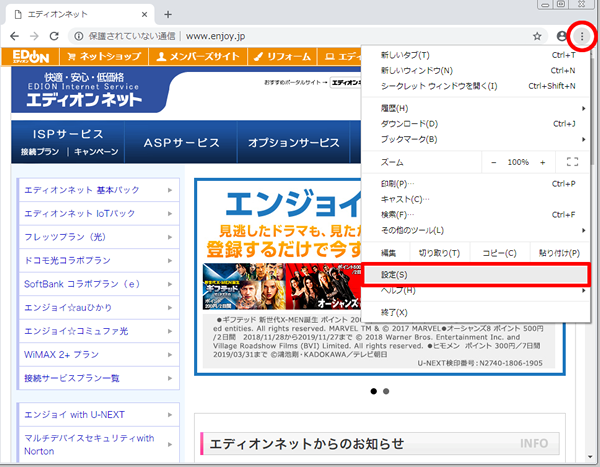The height and width of the screenshot is (467, 600).
Task: Select シークレット ウィンドウを開く(I)
Action: point(476,86)
